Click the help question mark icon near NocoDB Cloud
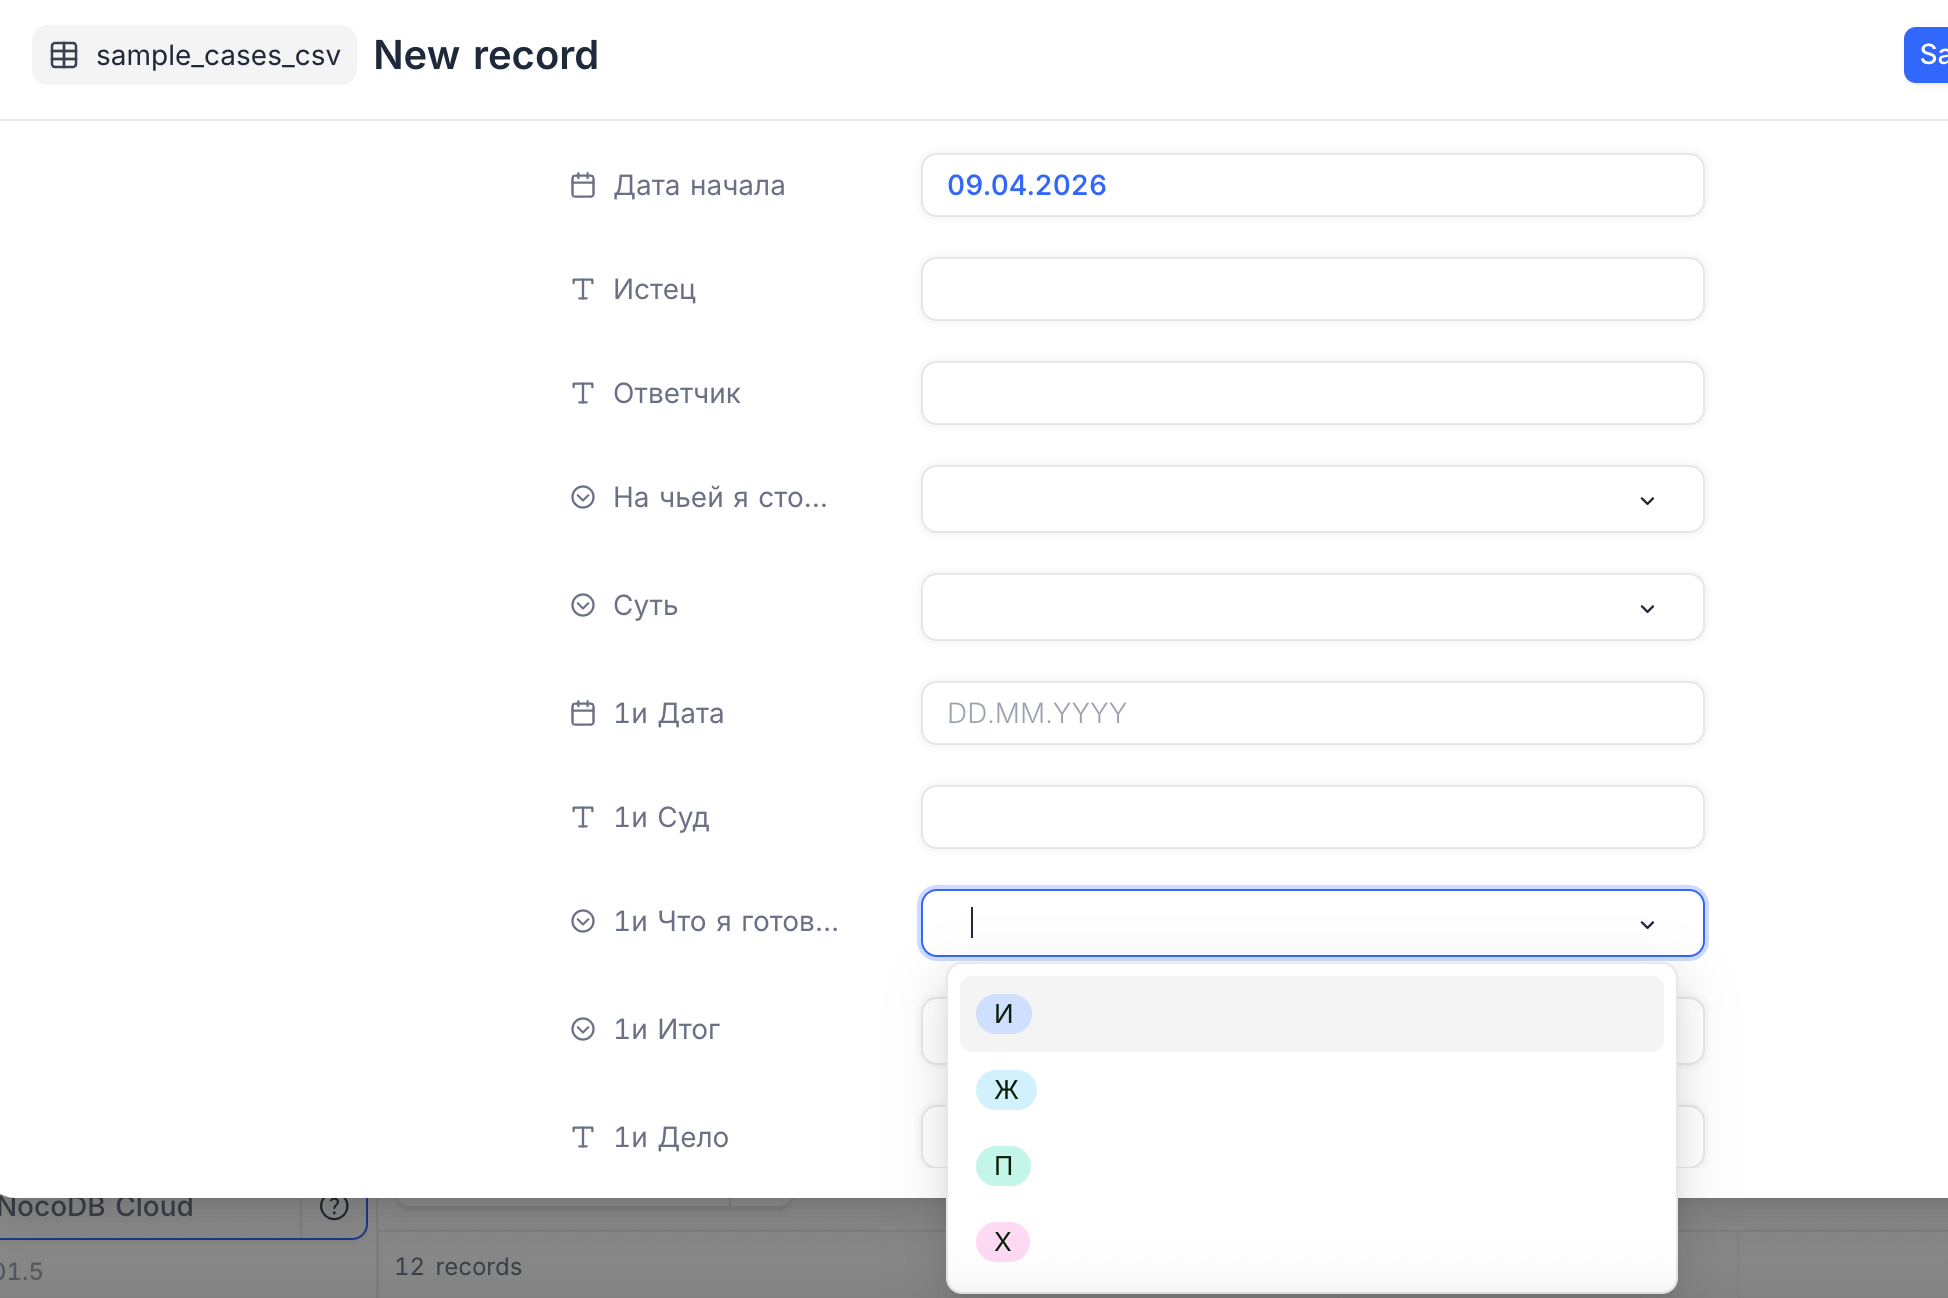The height and width of the screenshot is (1298, 1948). click(x=334, y=1206)
